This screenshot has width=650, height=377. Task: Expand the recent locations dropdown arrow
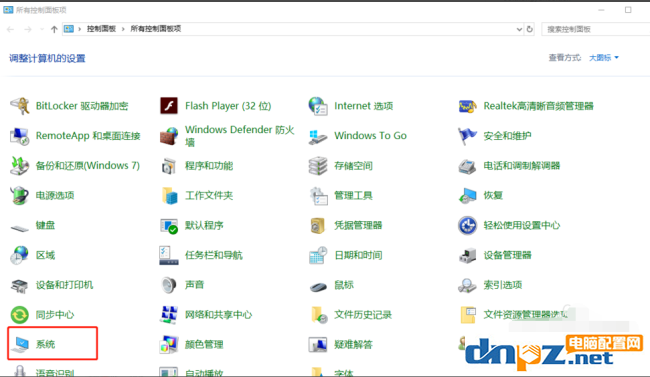pos(42,29)
